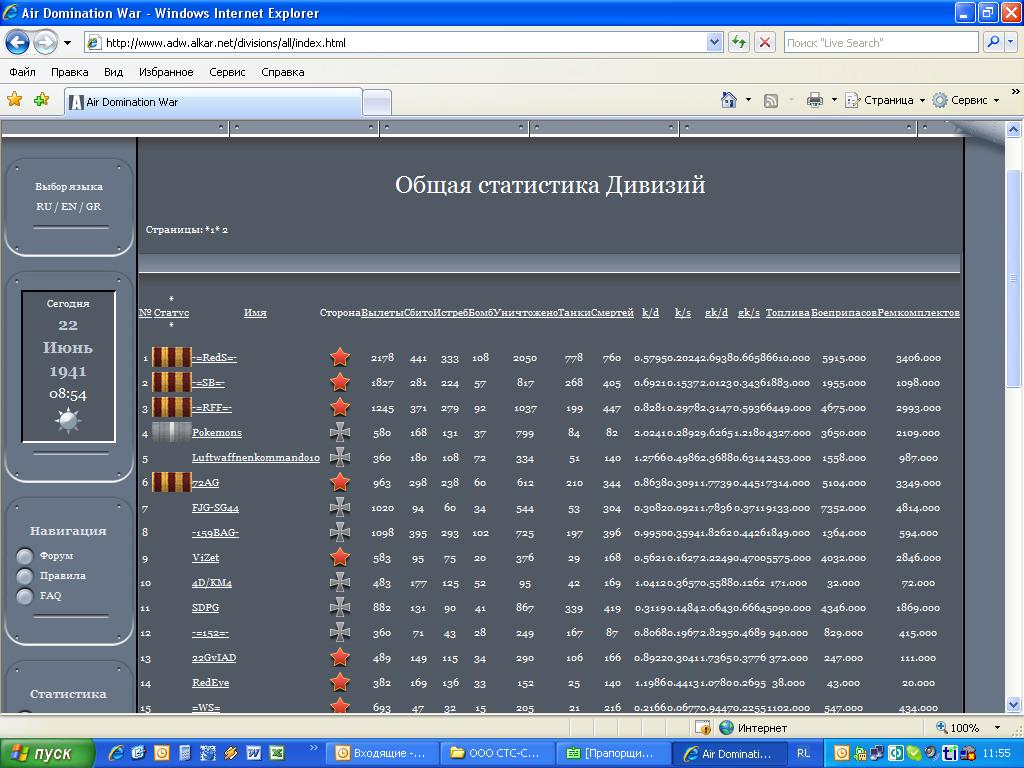Viewport: 1024px width, 768px height.
Task: Launch Excel from the quick launch bar
Action: click(x=277, y=753)
